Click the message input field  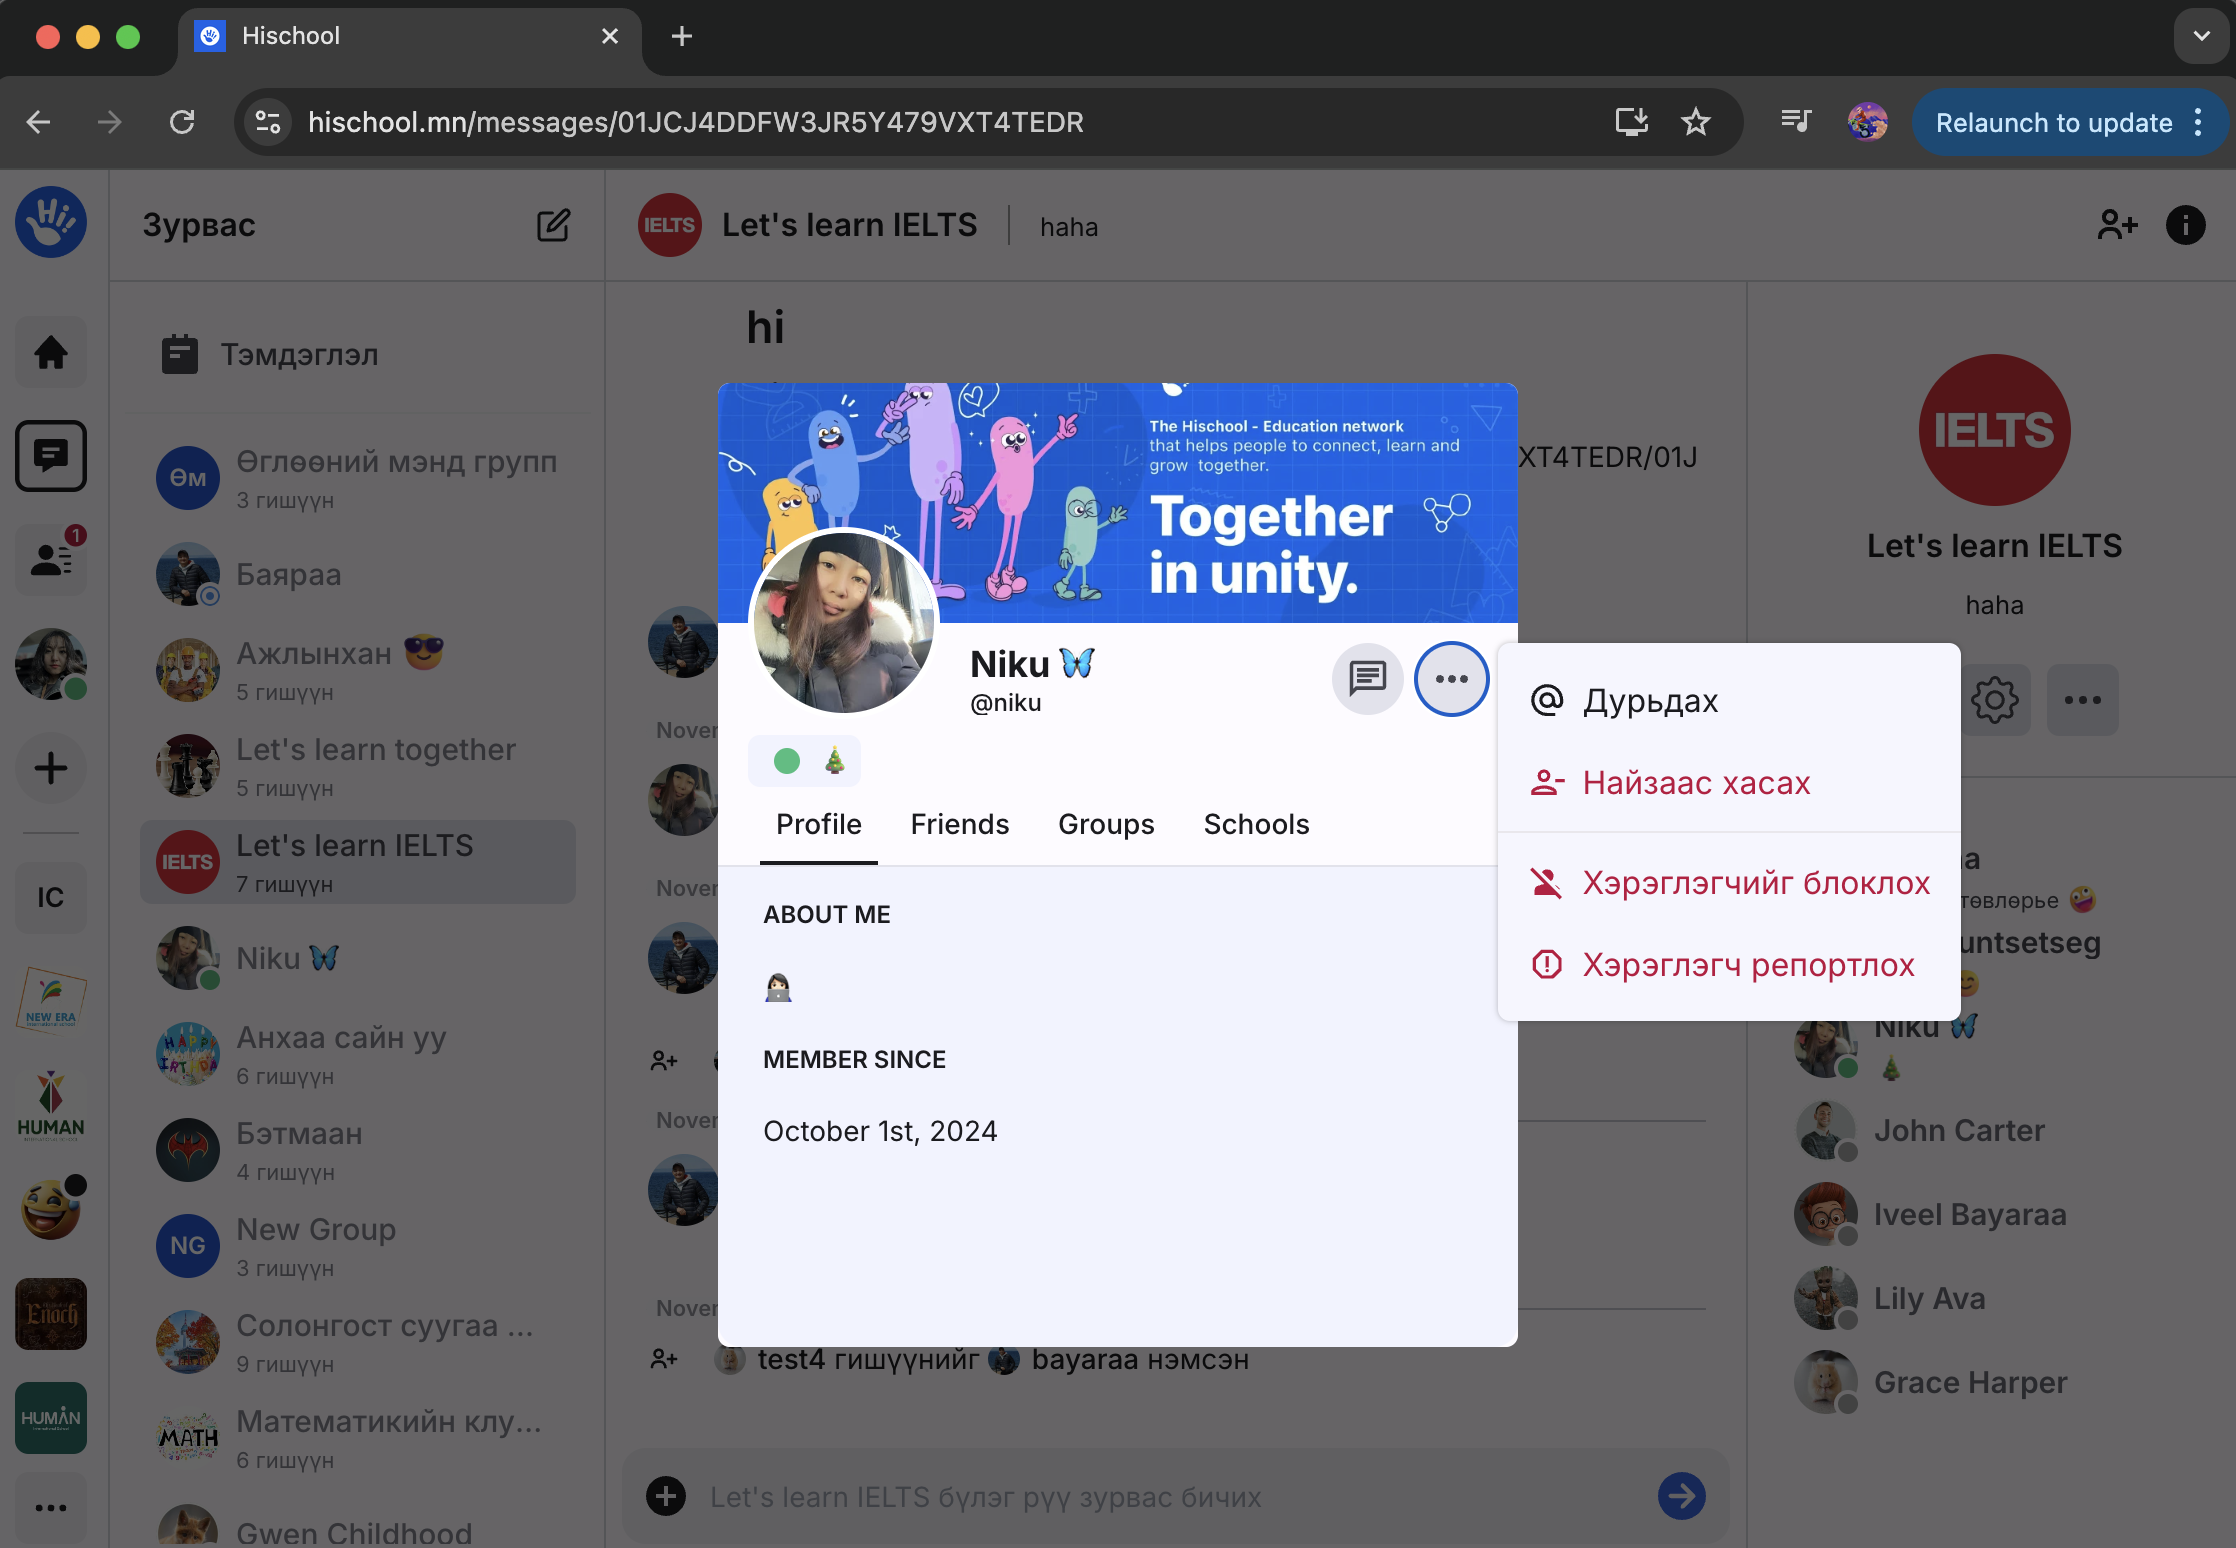pos(1150,1496)
